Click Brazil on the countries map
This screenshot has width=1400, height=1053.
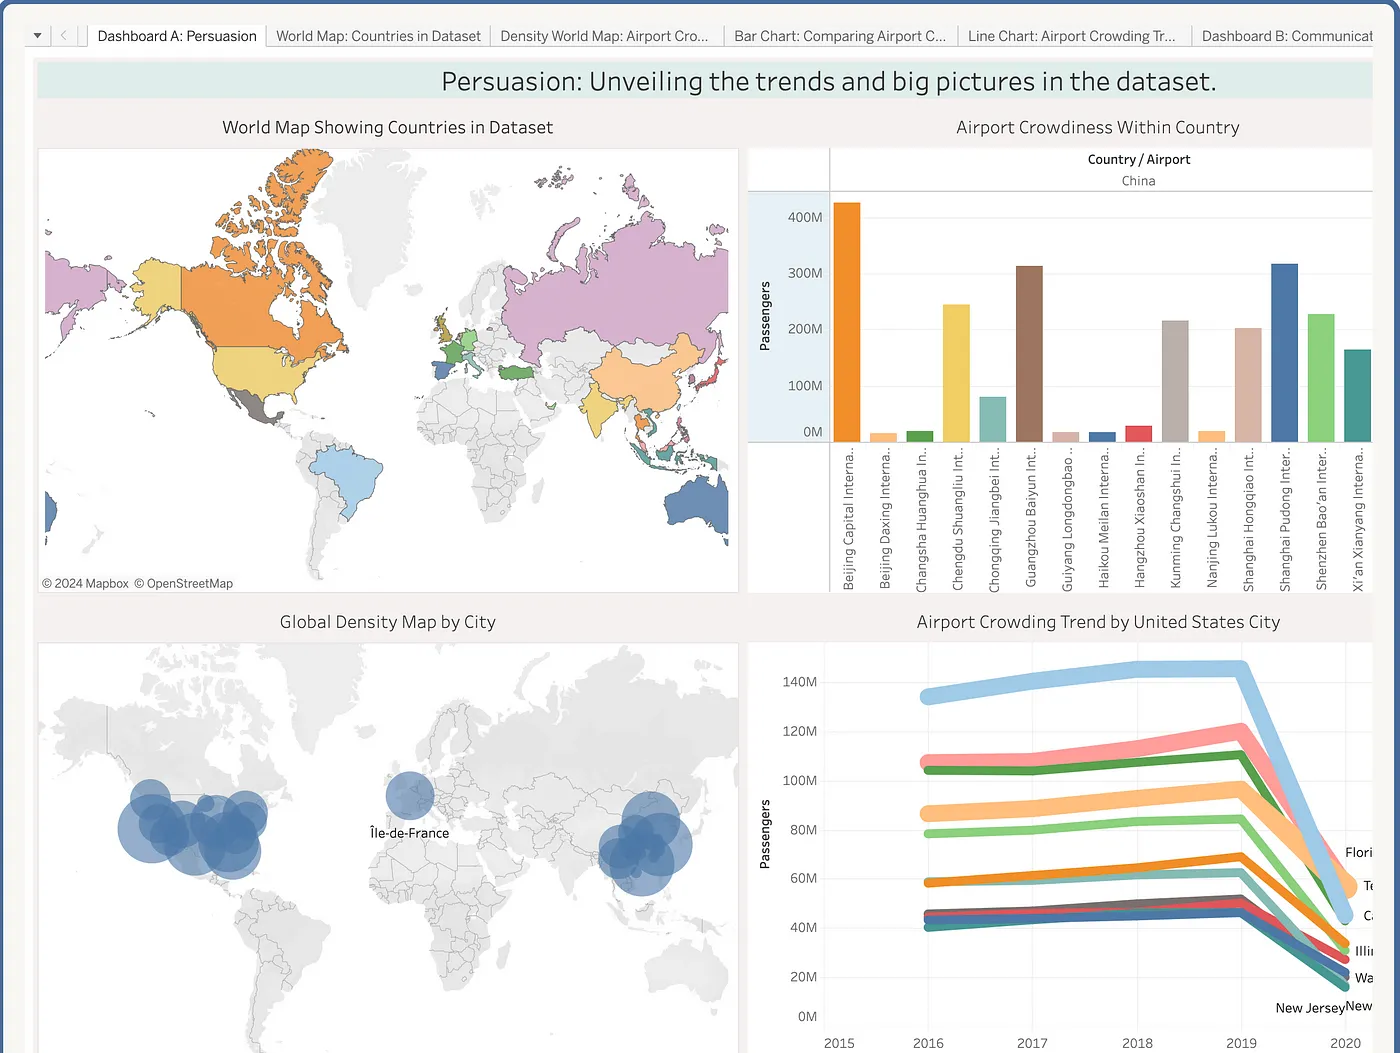pos(348,478)
